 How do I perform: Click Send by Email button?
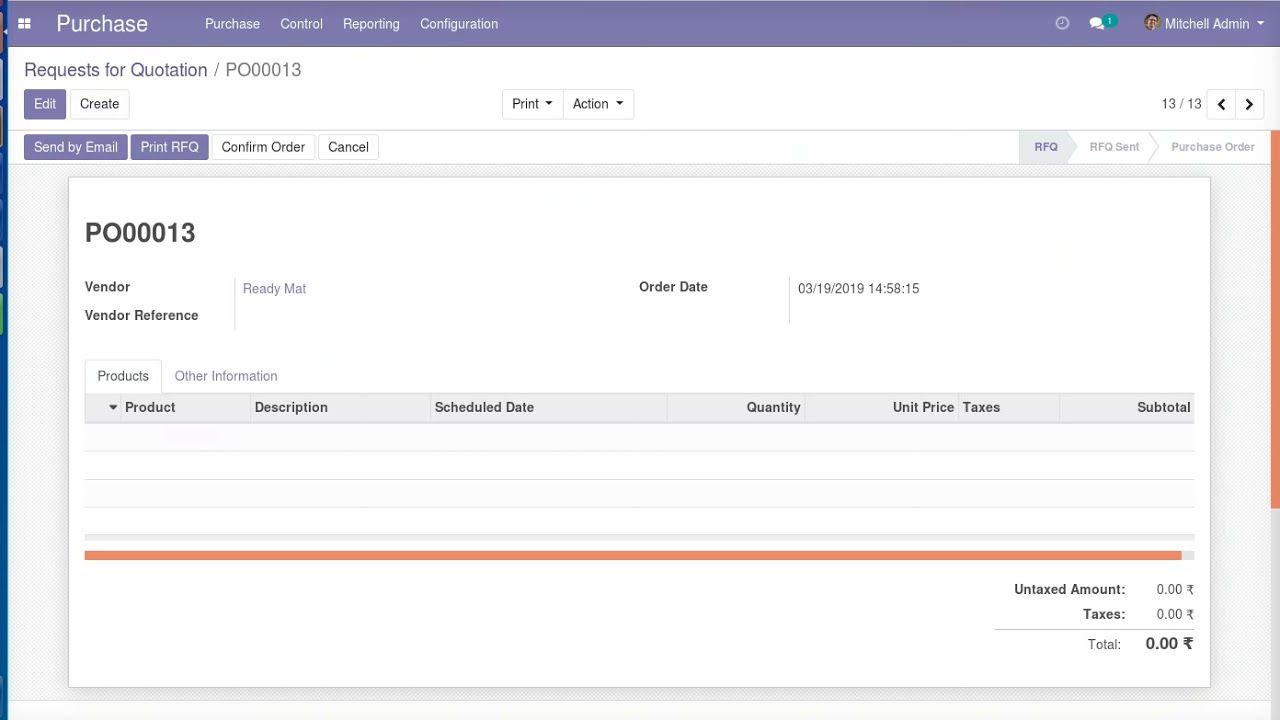[76, 147]
